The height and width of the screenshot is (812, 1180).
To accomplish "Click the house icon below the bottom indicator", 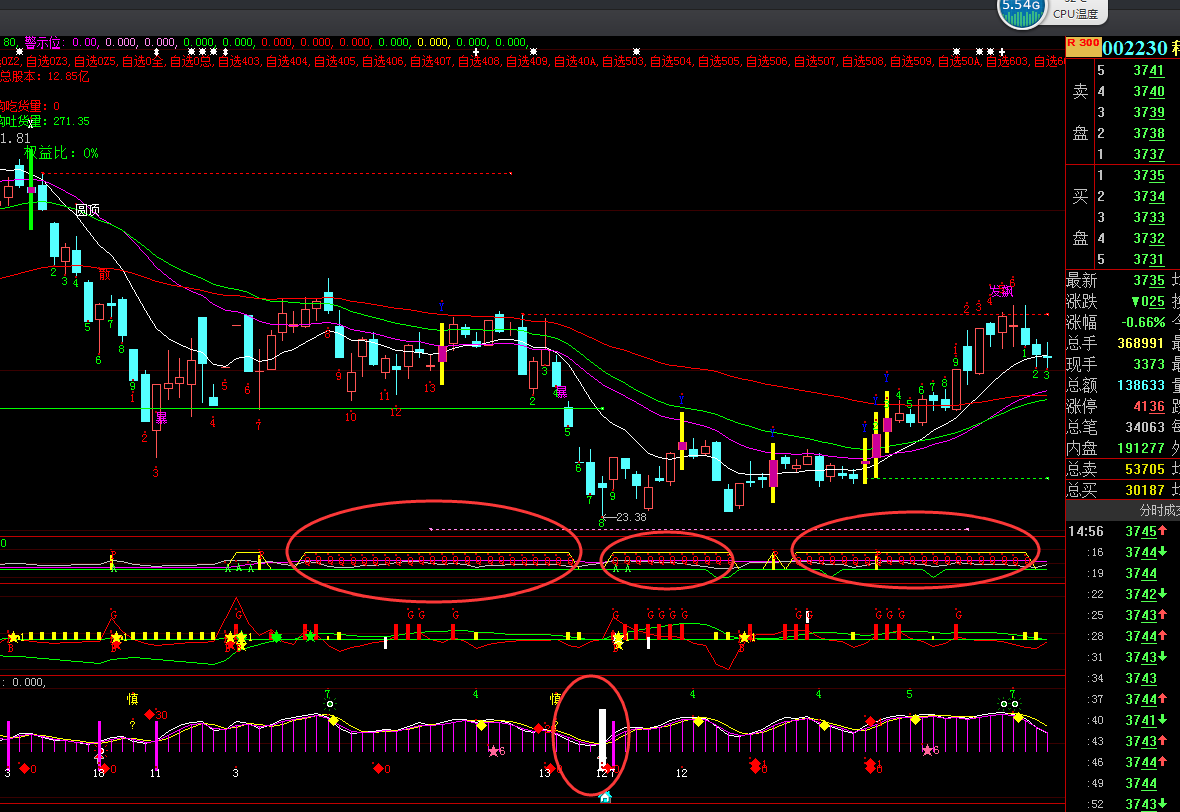I will tap(605, 797).
